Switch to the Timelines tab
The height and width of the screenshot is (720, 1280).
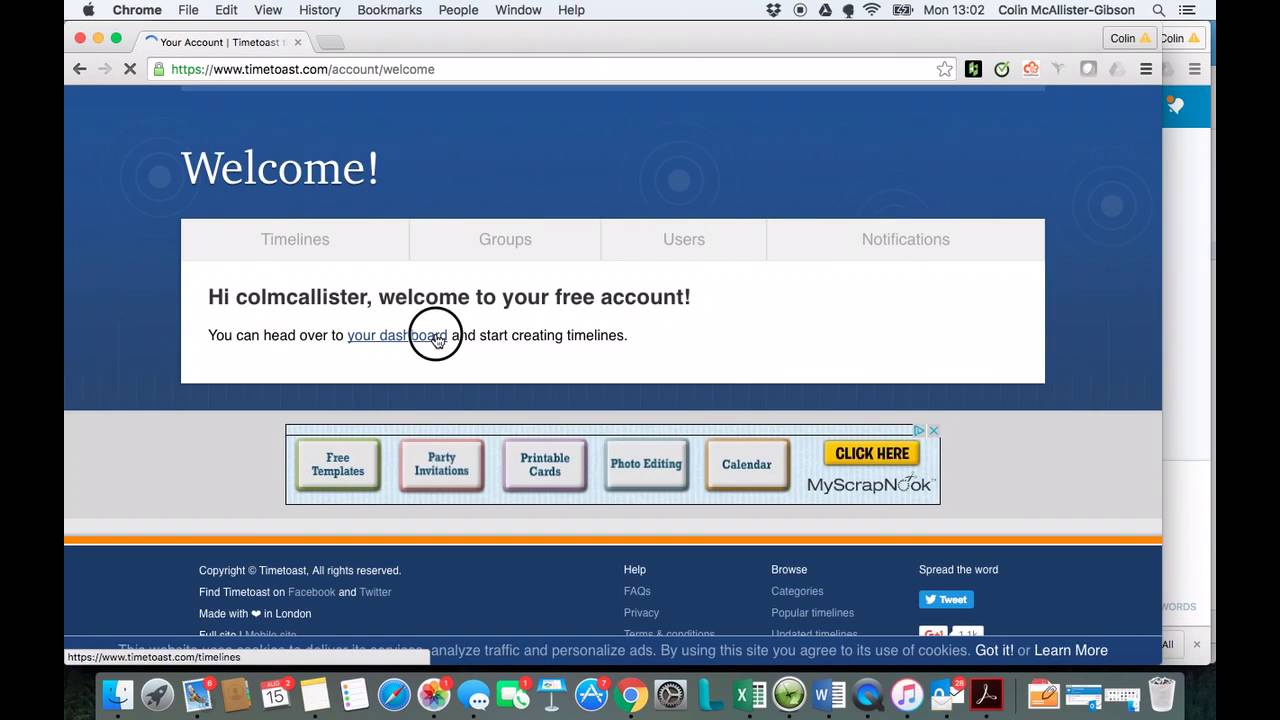295,240
